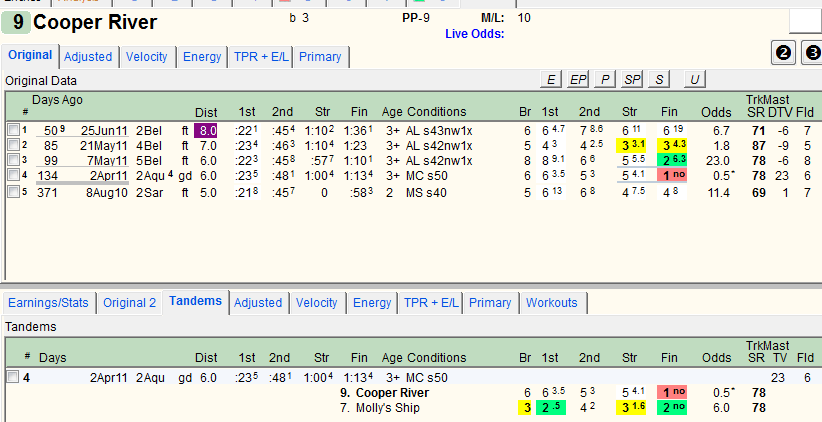Check the box for race 2, 21May11
The image size is (822, 422).
pyautogui.click(x=13, y=145)
